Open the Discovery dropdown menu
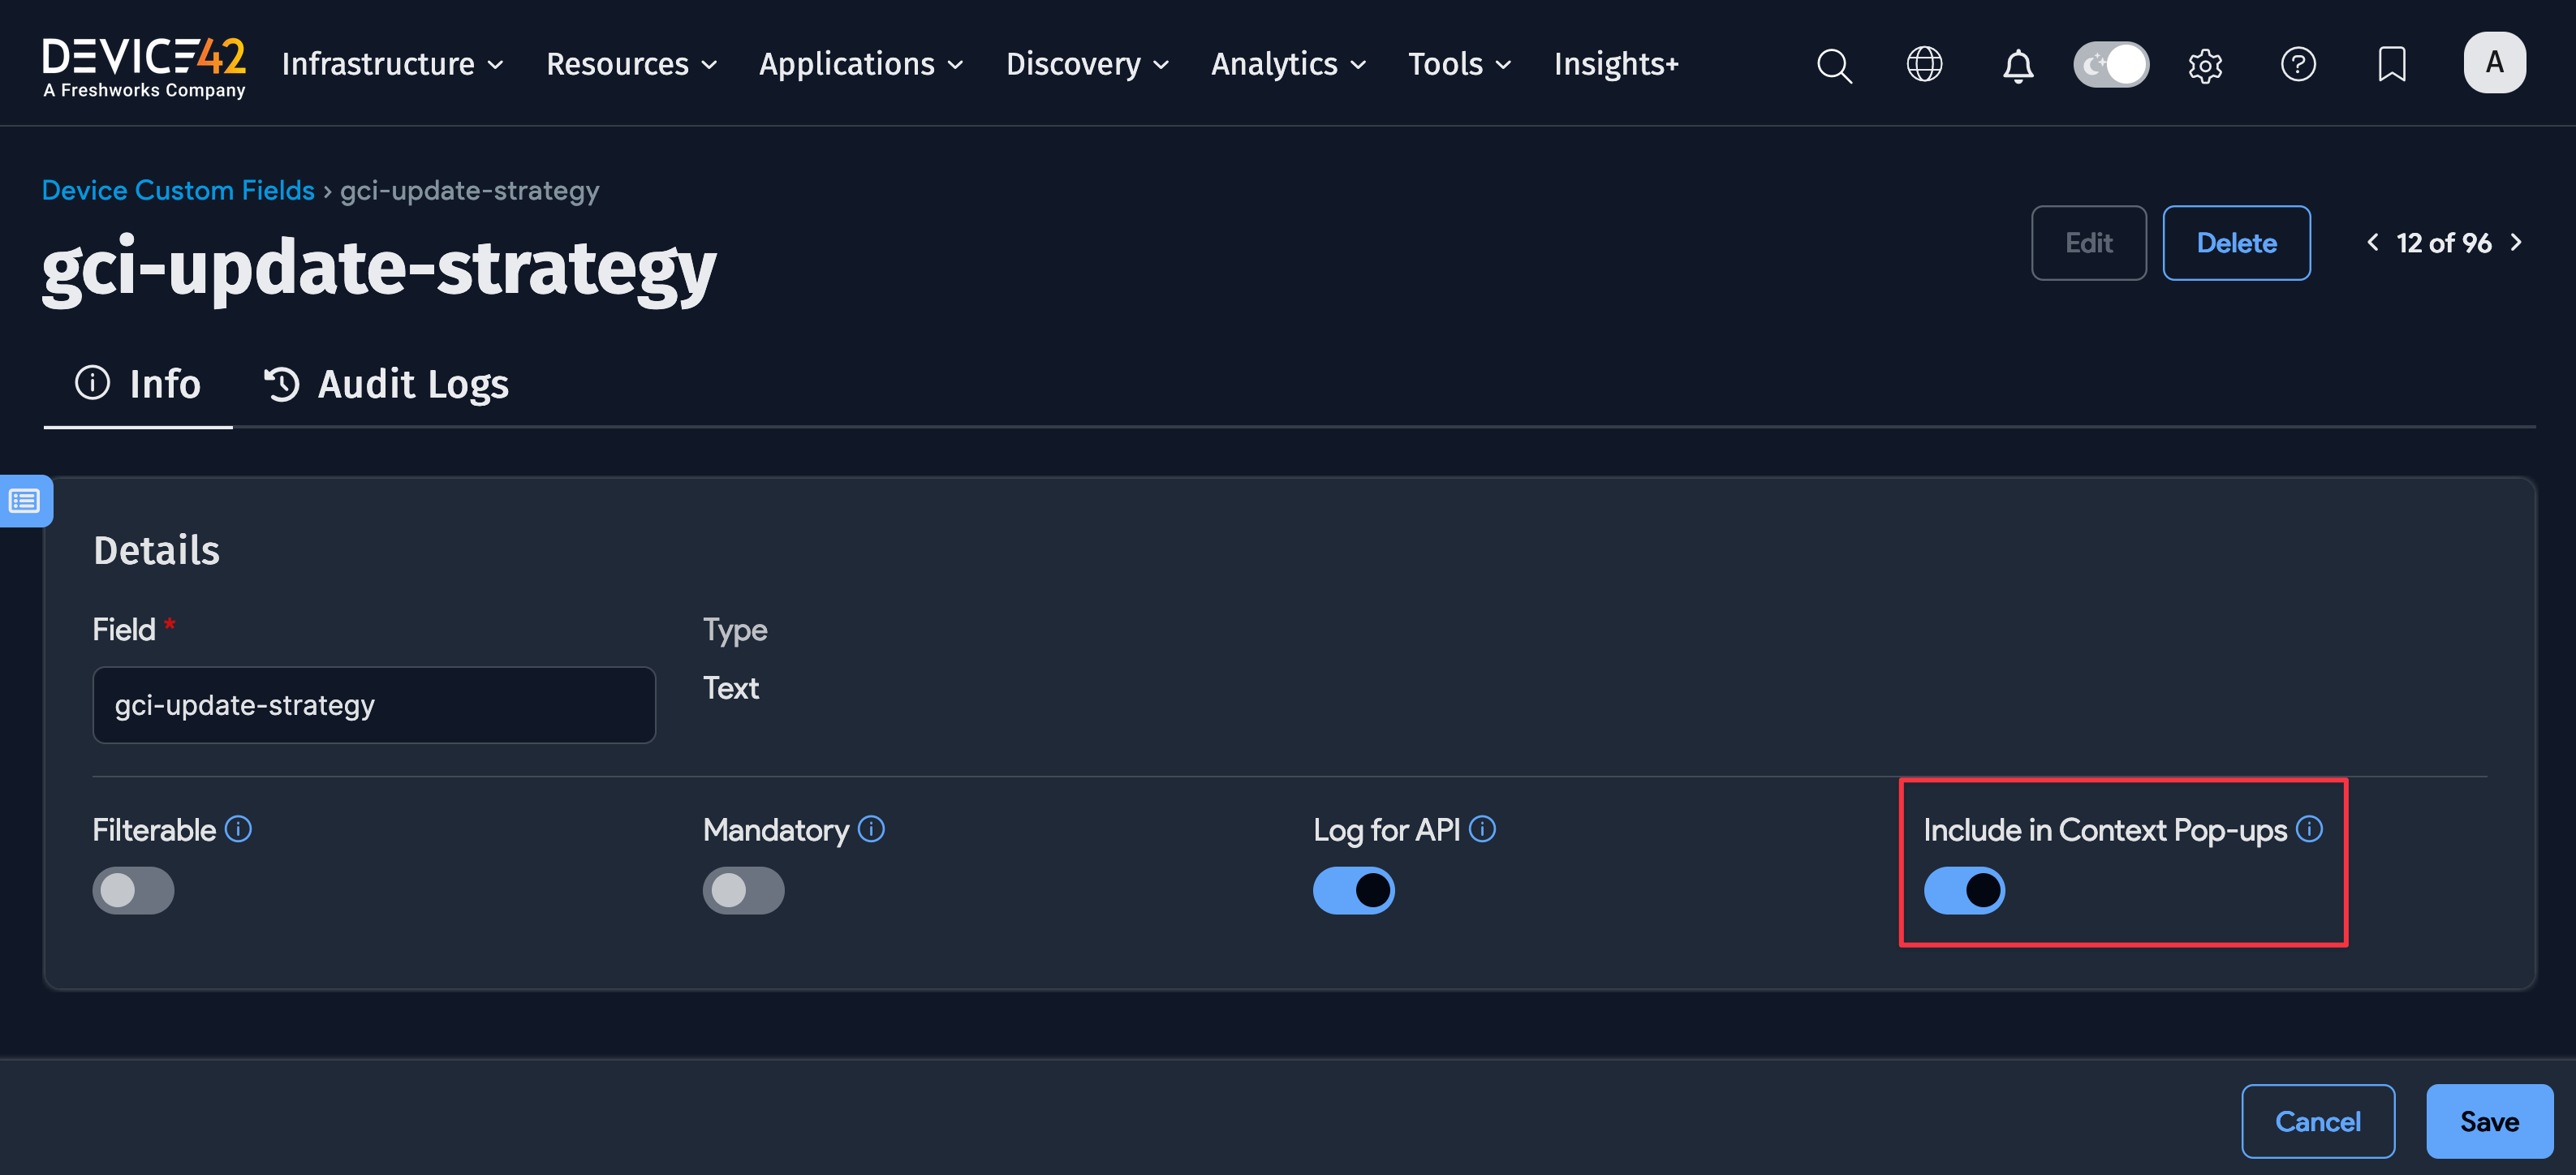The width and height of the screenshot is (2576, 1175). coord(1087,65)
